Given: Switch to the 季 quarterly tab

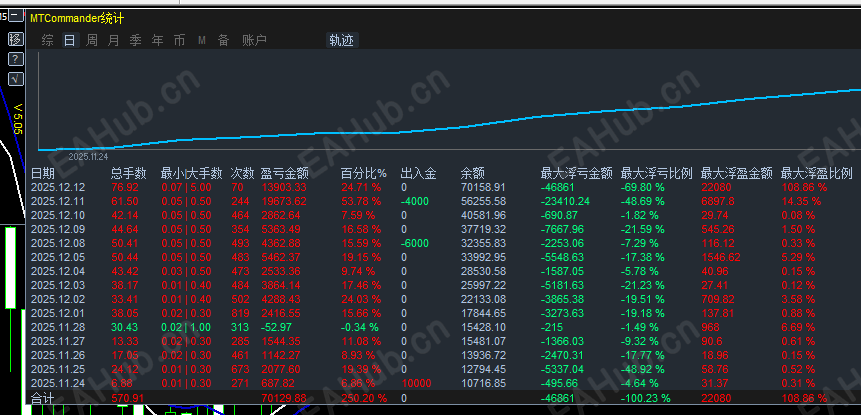Looking at the screenshot, I should point(136,40).
